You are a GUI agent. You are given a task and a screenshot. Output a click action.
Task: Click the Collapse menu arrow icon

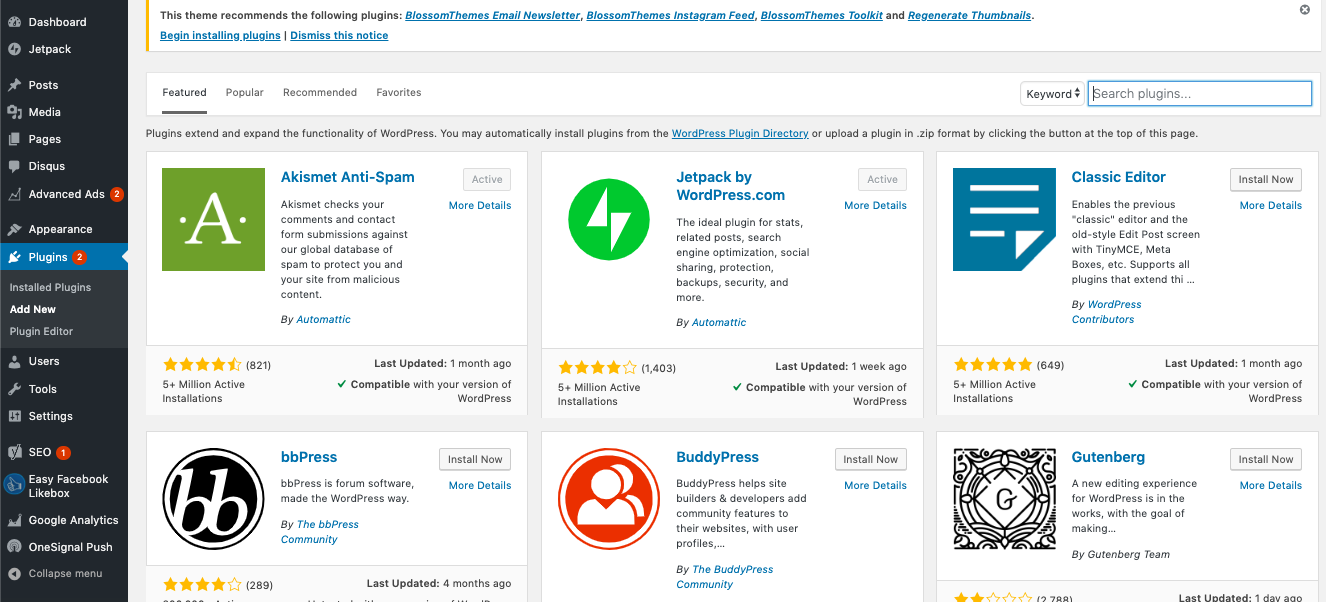[x=14, y=574]
